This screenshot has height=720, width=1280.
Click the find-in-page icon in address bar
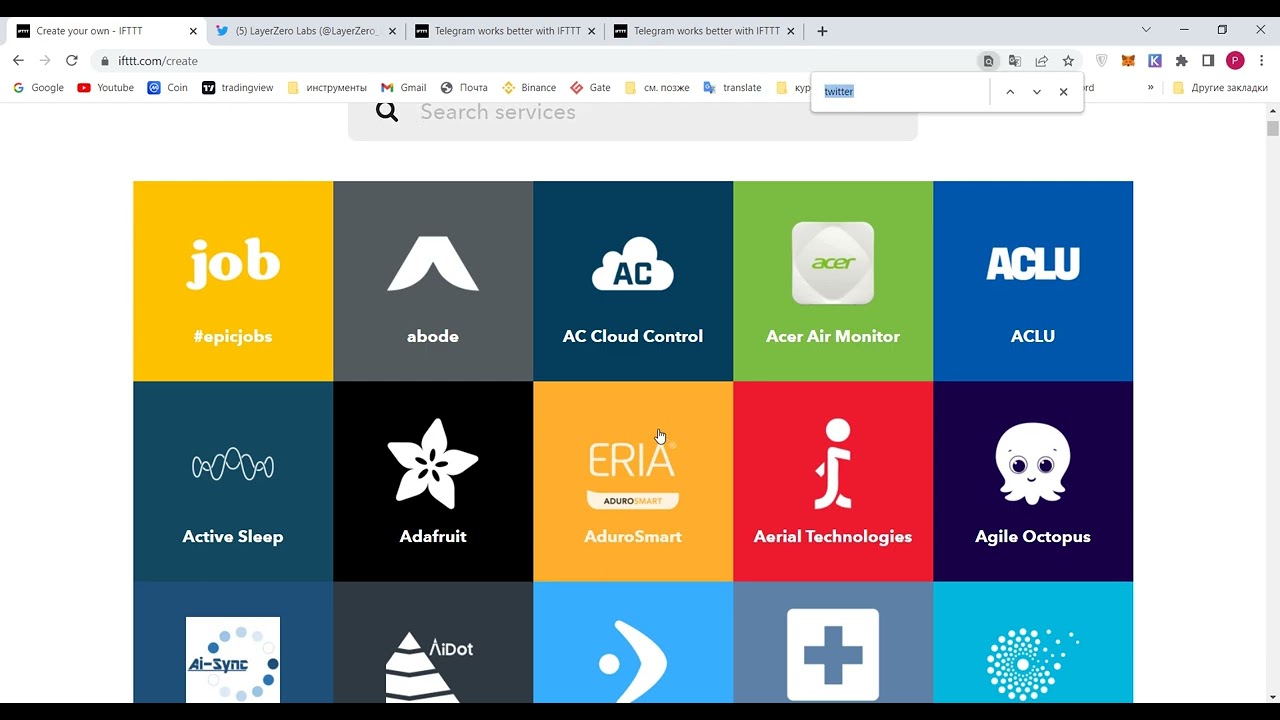tap(988, 61)
